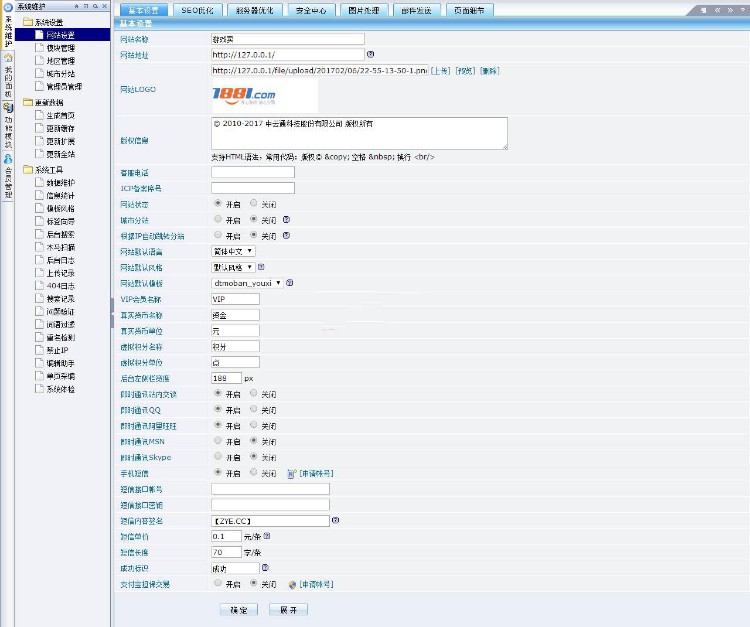Click the ICP备案序号 input field
Viewport: 750px width, 627px height.
coord(253,188)
